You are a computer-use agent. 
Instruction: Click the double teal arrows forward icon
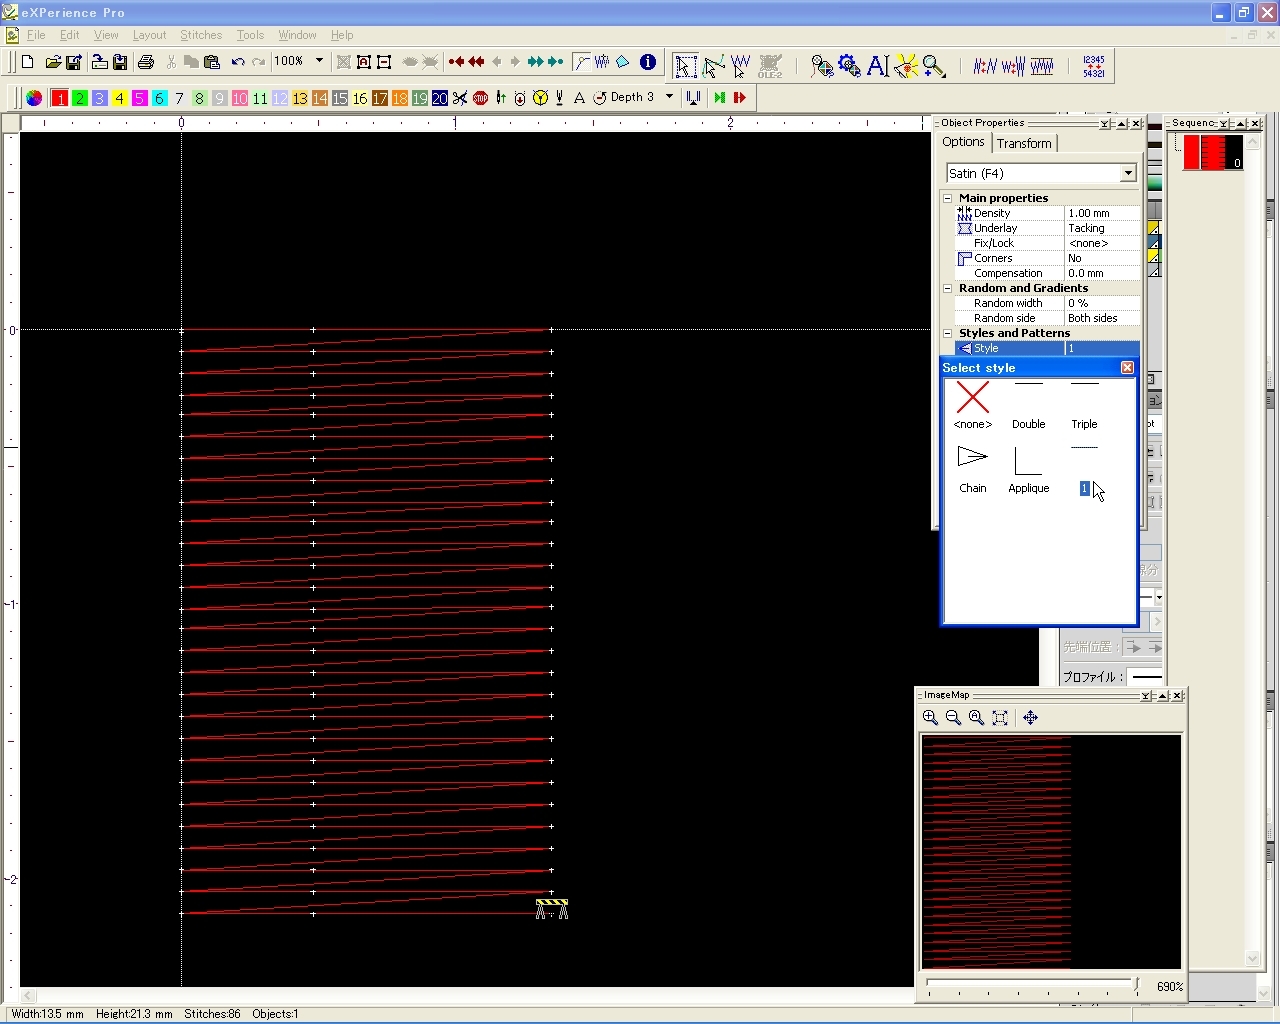tap(535, 62)
